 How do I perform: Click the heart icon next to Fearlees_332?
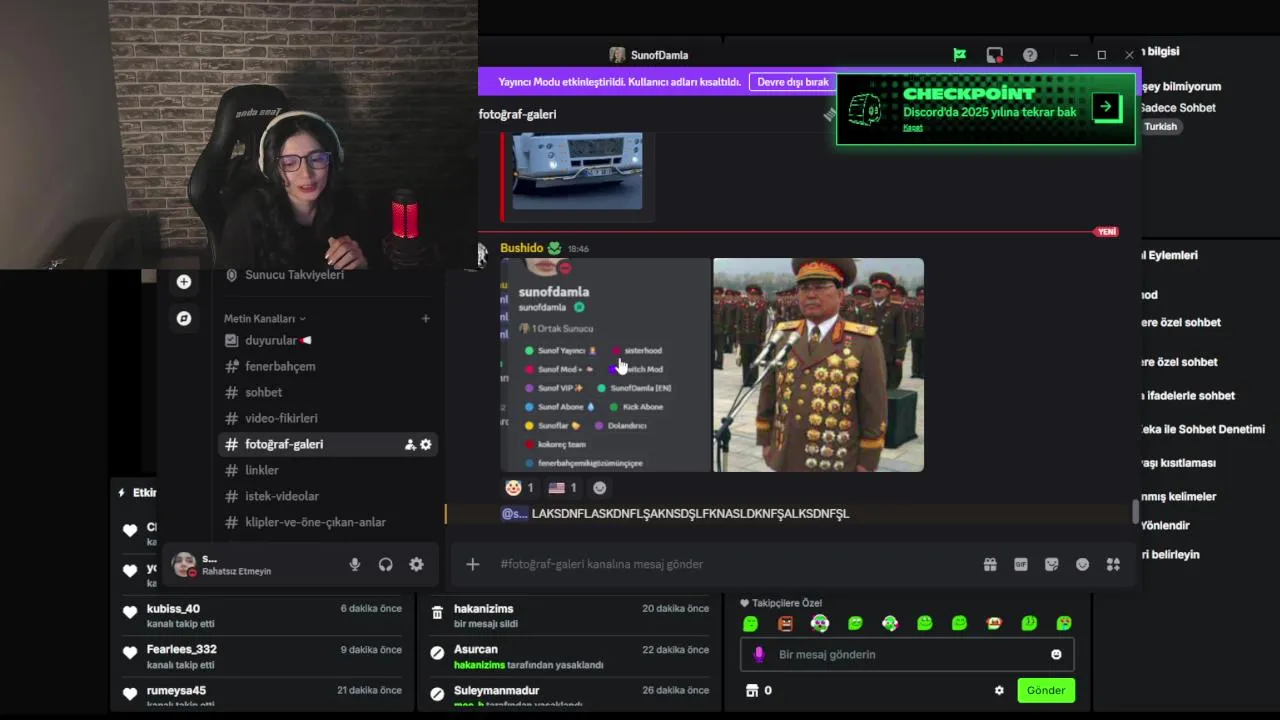pyautogui.click(x=130, y=653)
